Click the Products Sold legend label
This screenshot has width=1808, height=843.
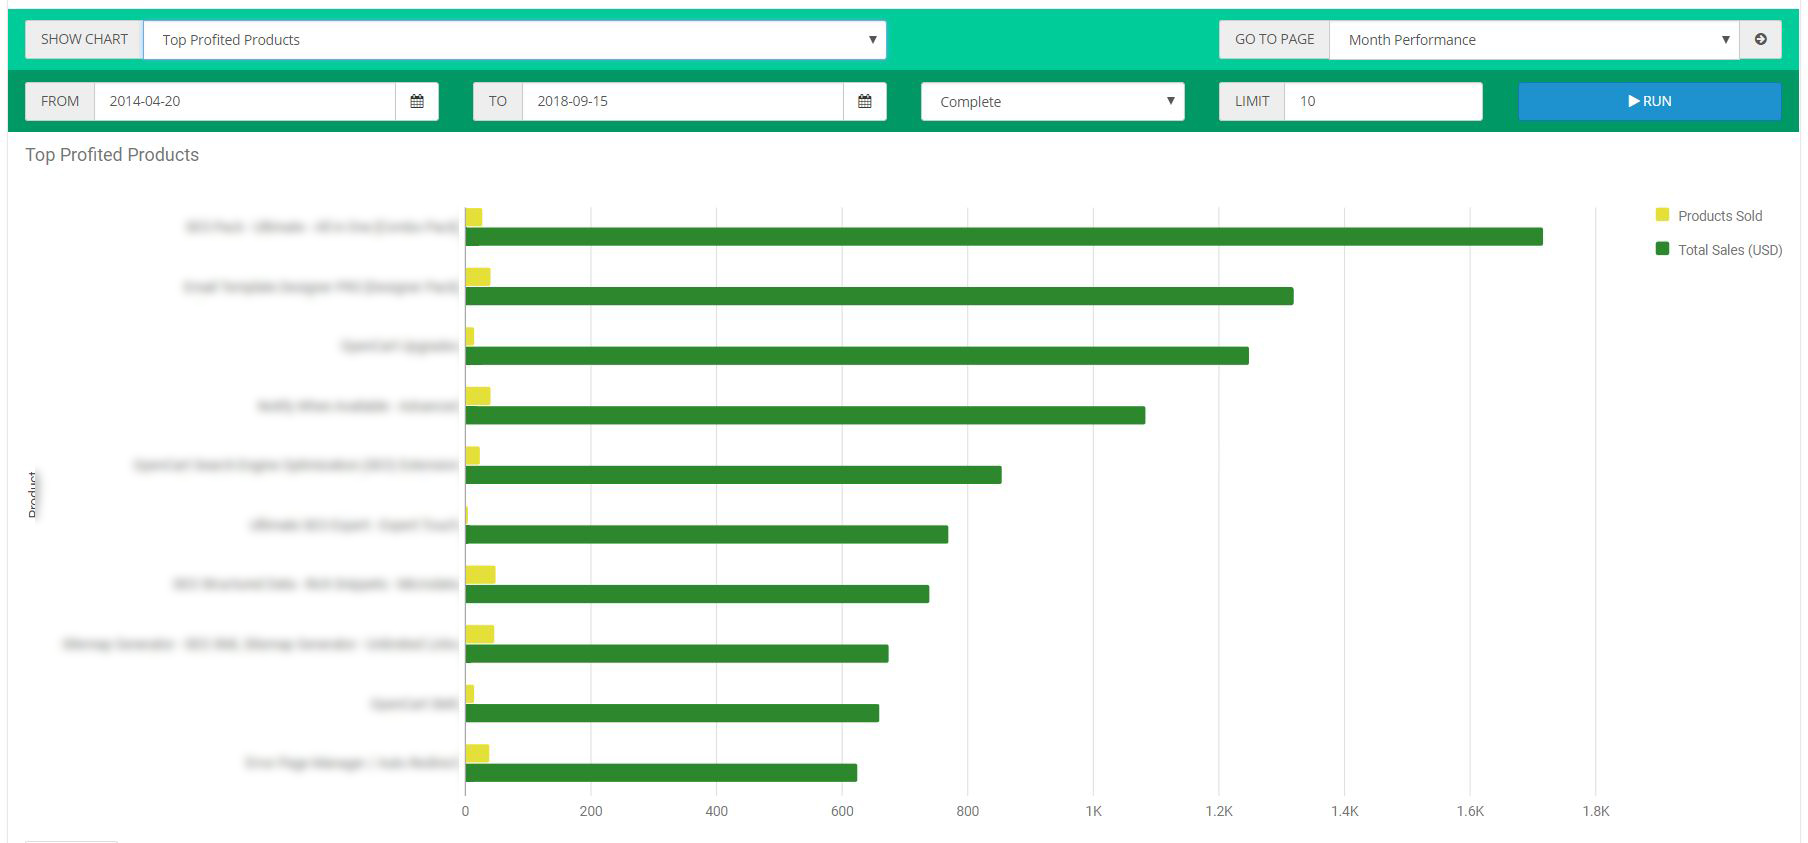click(x=1720, y=216)
